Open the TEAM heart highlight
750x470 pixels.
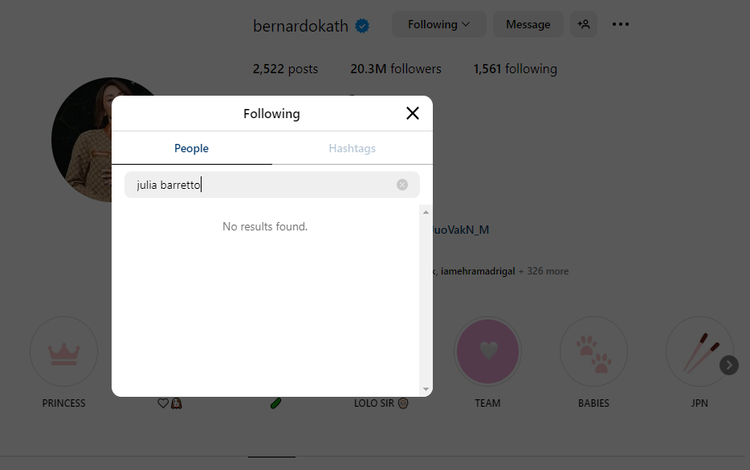click(488, 352)
